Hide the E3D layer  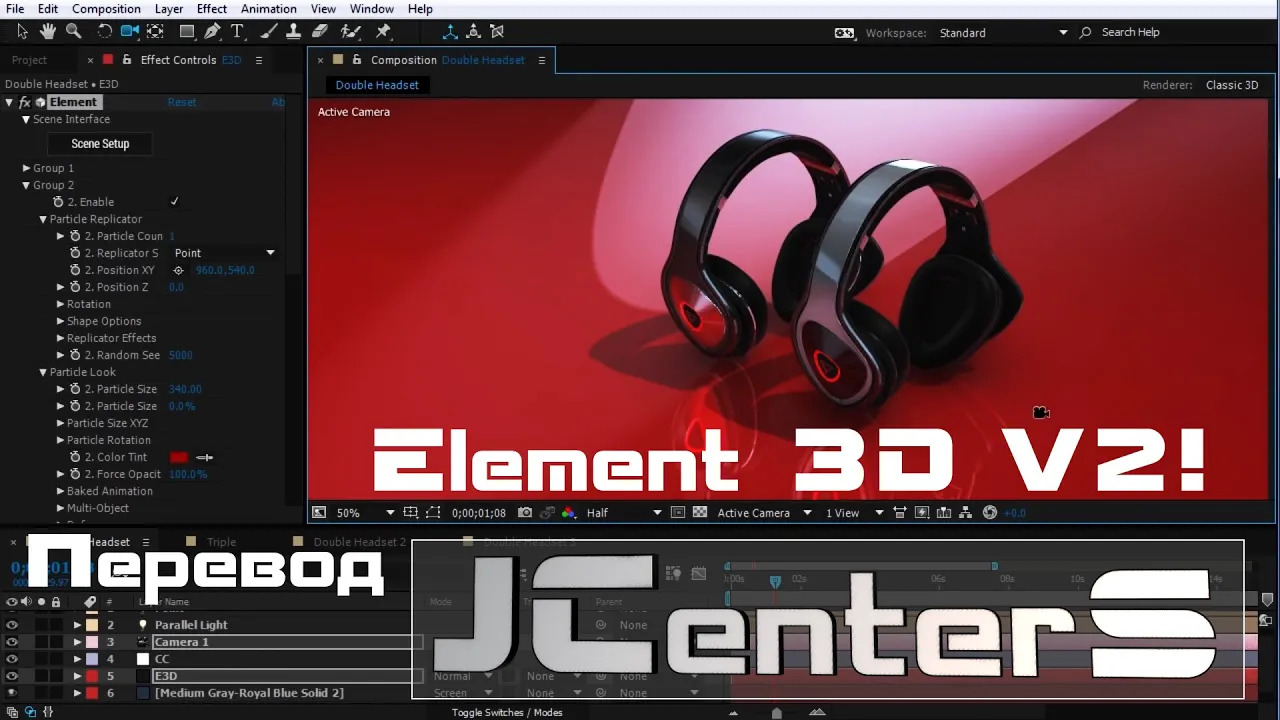click(12, 676)
